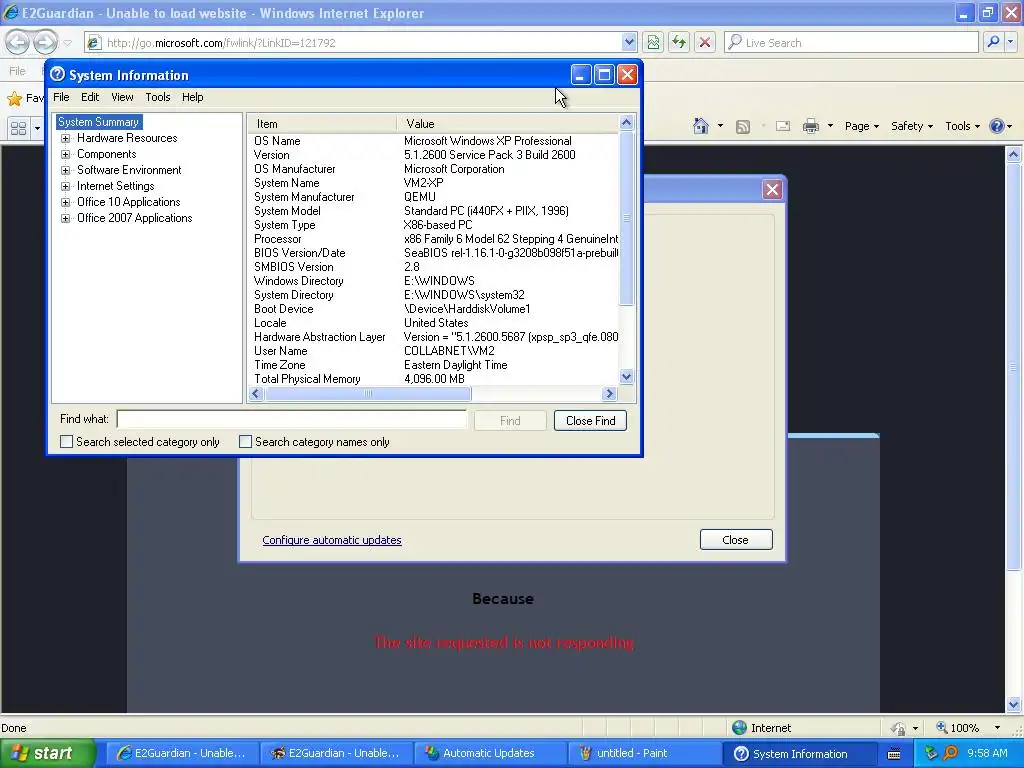
Task: Select the 'Total Physical Memory' row
Action: point(434,379)
